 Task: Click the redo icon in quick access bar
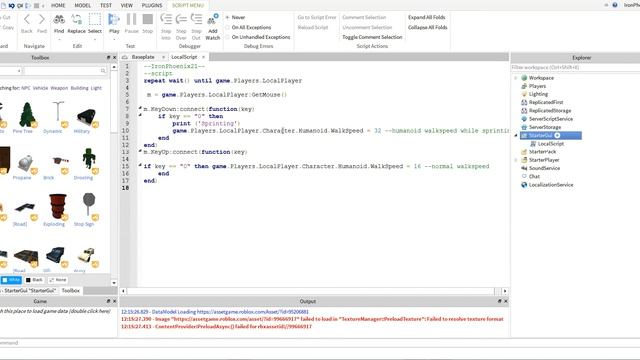[20, 5]
